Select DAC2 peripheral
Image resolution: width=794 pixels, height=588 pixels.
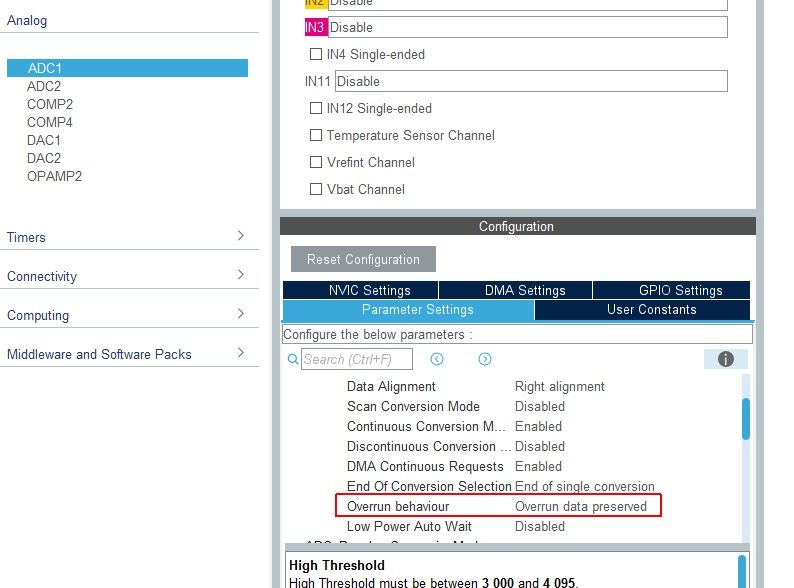click(44, 159)
